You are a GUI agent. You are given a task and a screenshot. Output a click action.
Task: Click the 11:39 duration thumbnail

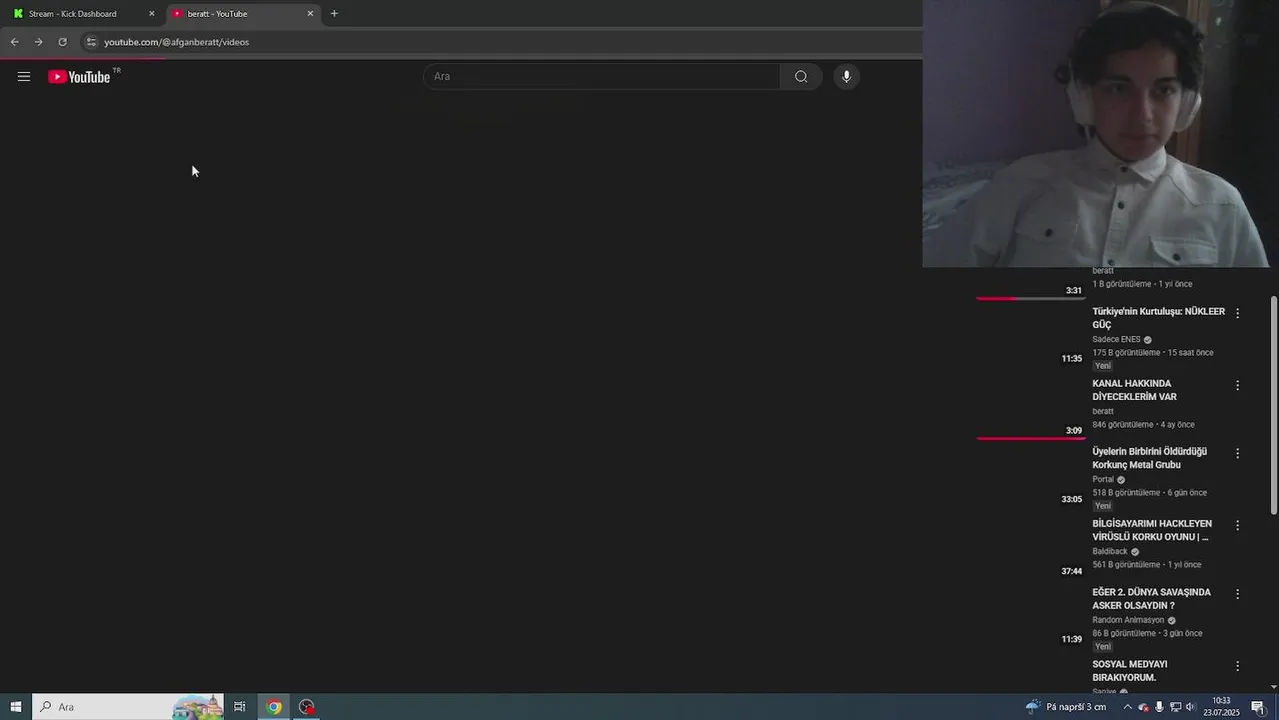coord(1031,617)
